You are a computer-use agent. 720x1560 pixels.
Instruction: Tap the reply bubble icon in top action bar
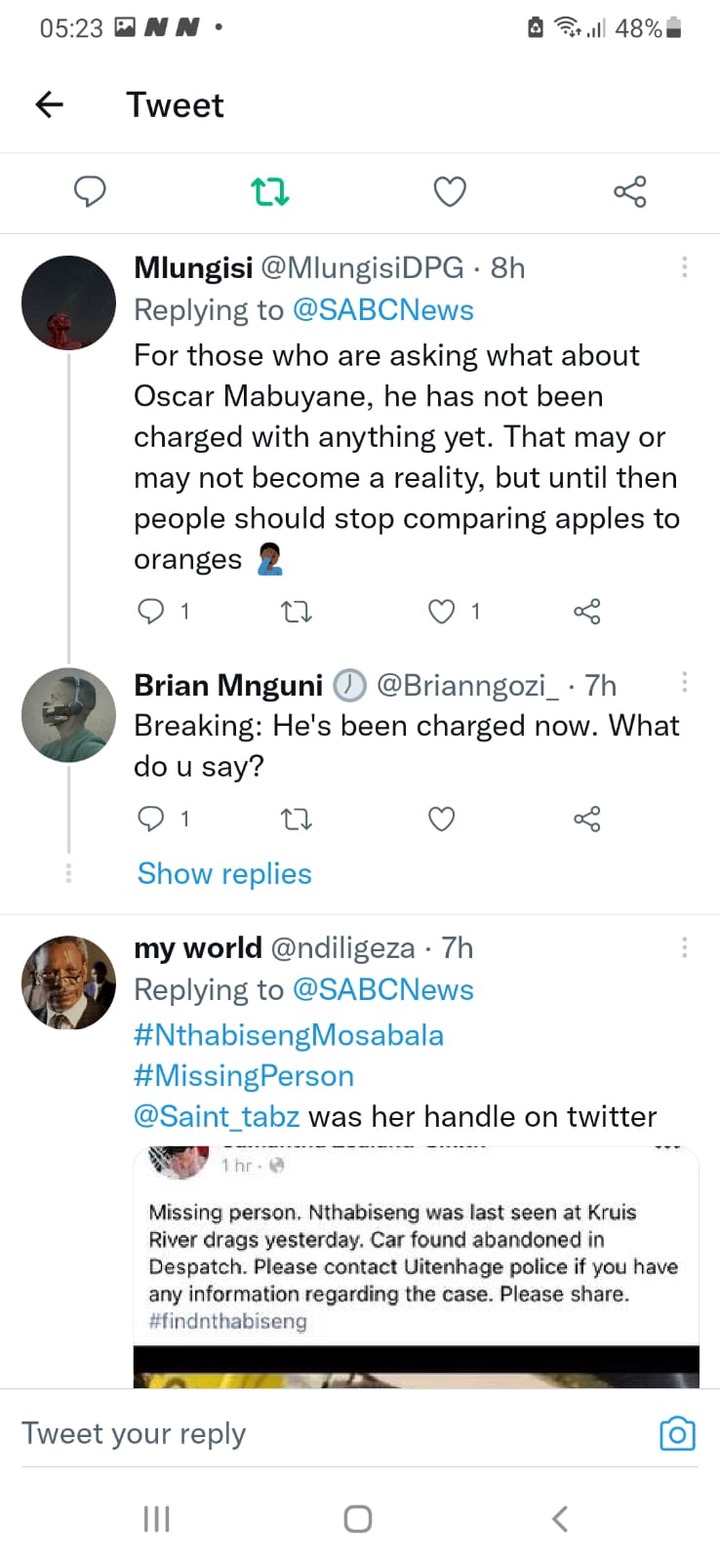click(x=91, y=190)
